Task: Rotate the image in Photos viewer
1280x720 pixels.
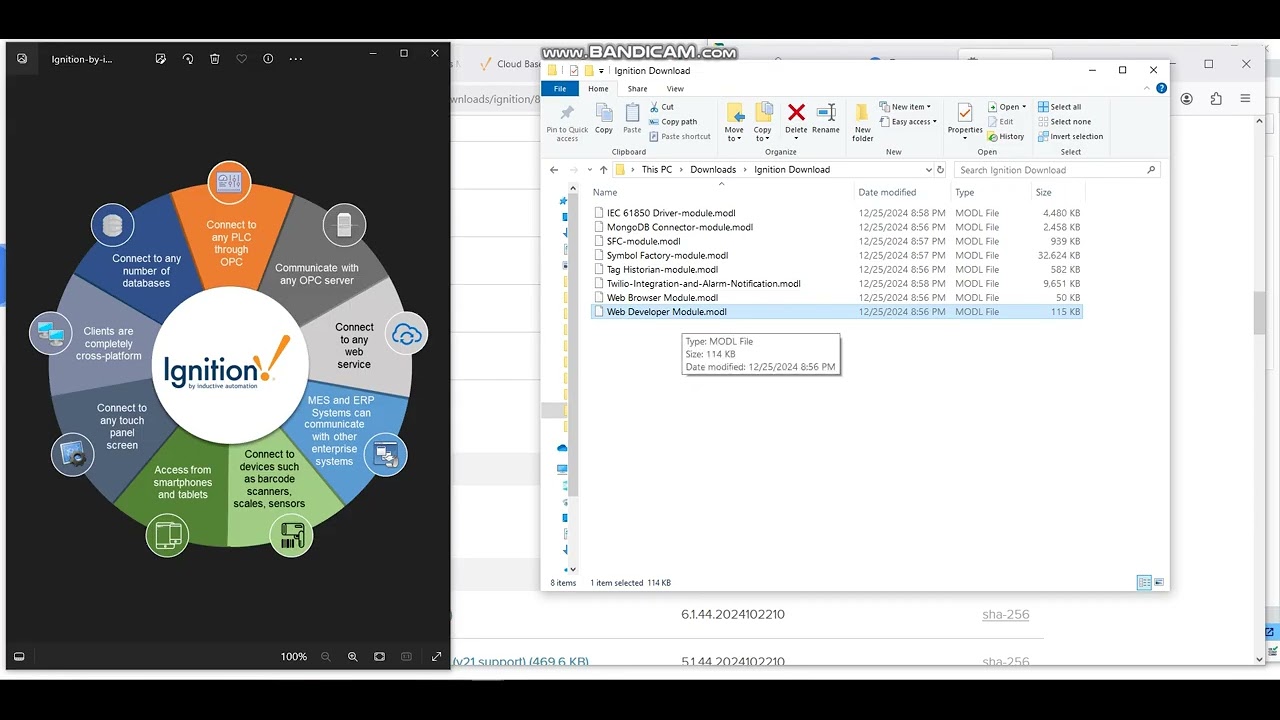Action: click(x=188, y=59)
